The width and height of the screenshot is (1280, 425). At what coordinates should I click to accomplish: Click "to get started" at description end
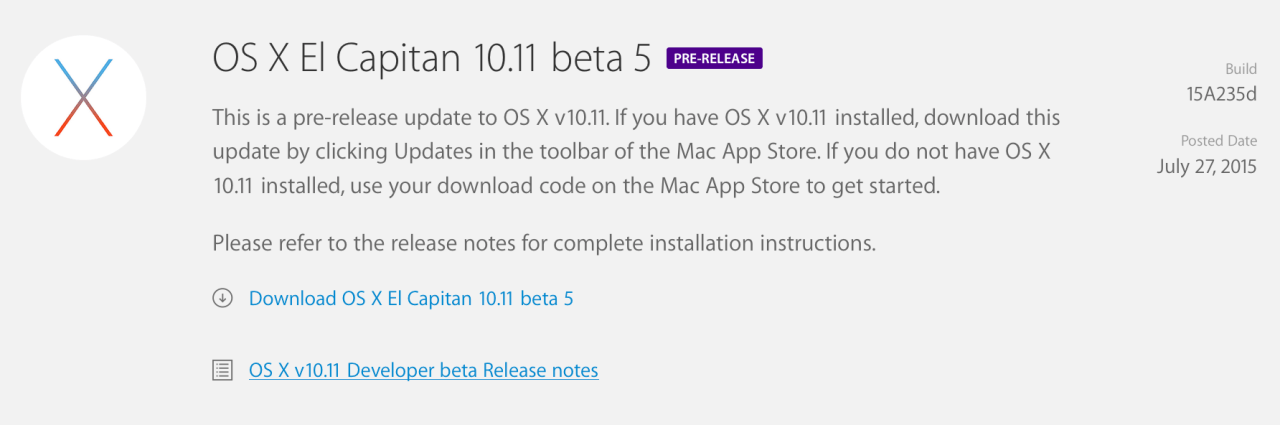888,187
